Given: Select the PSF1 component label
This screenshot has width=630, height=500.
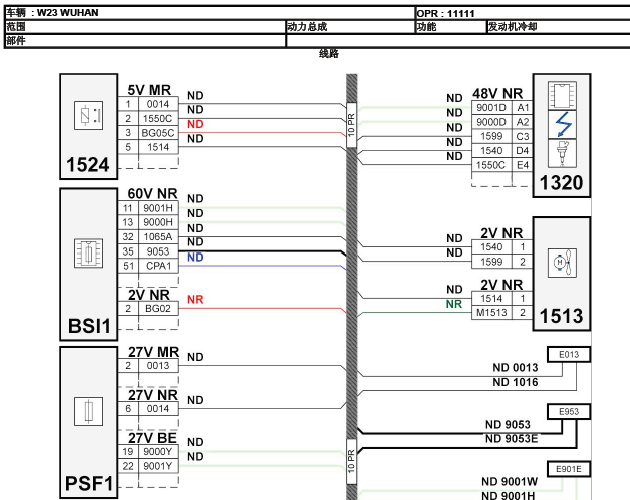Looking at the screenshot, I should pyautogui.click(x=89, y=484).
